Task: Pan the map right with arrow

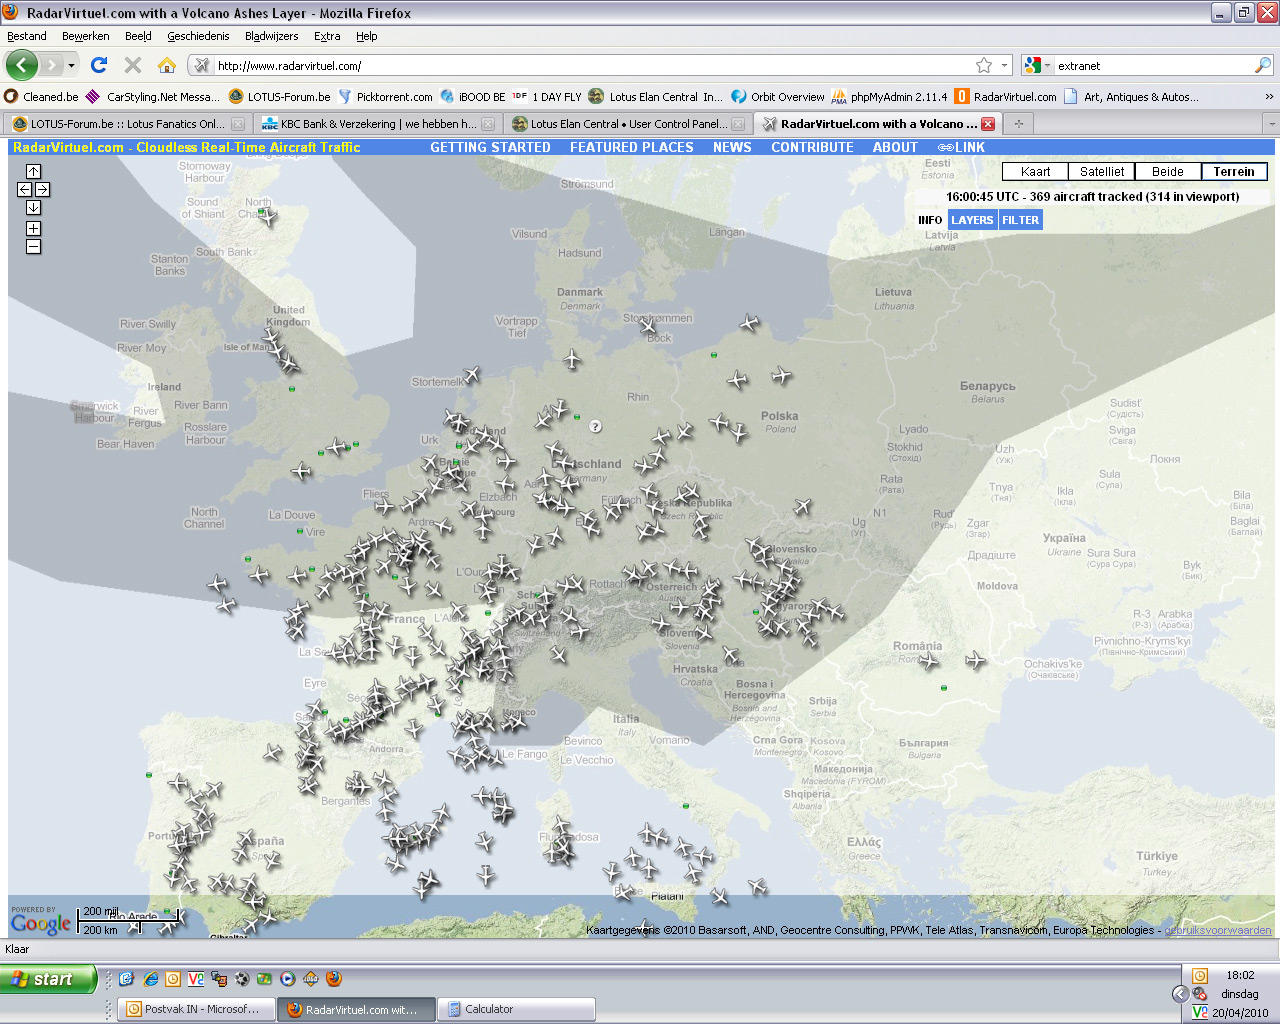Action: click(x=42, y=189)
